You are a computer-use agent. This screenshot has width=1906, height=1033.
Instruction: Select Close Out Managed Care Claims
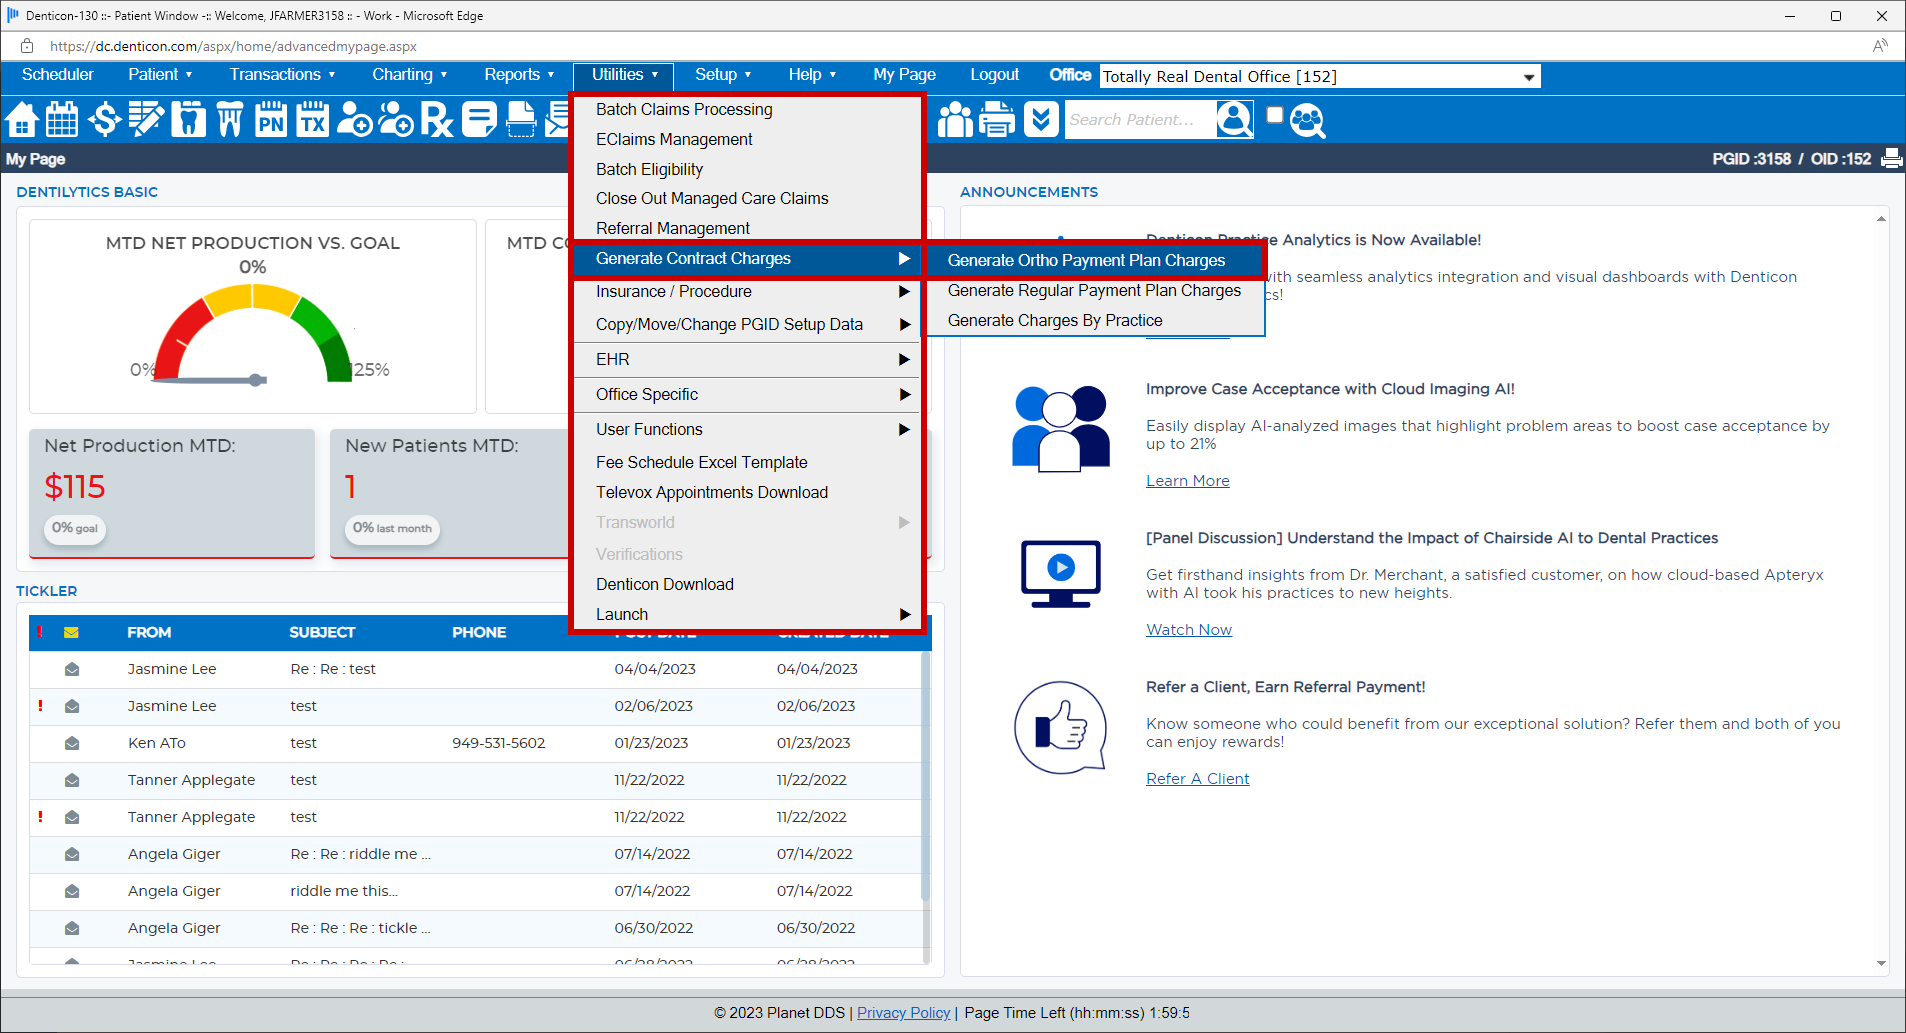click(x=747, y=199)
